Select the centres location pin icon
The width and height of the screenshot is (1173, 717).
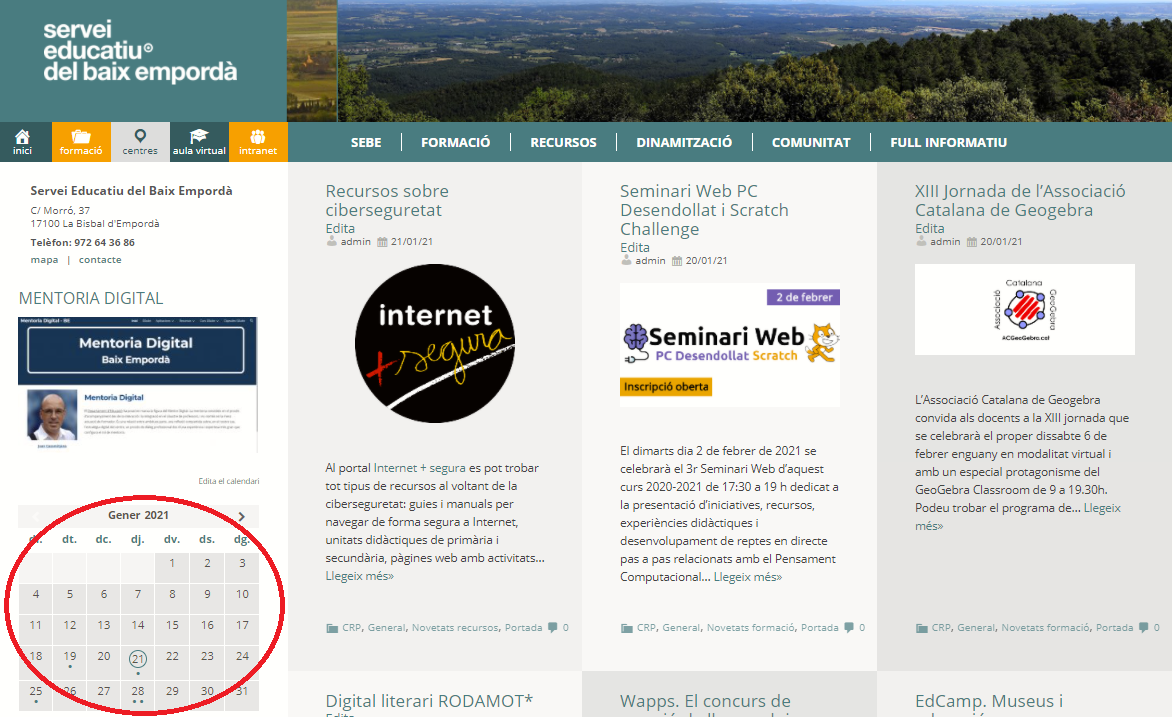(140, 136)
